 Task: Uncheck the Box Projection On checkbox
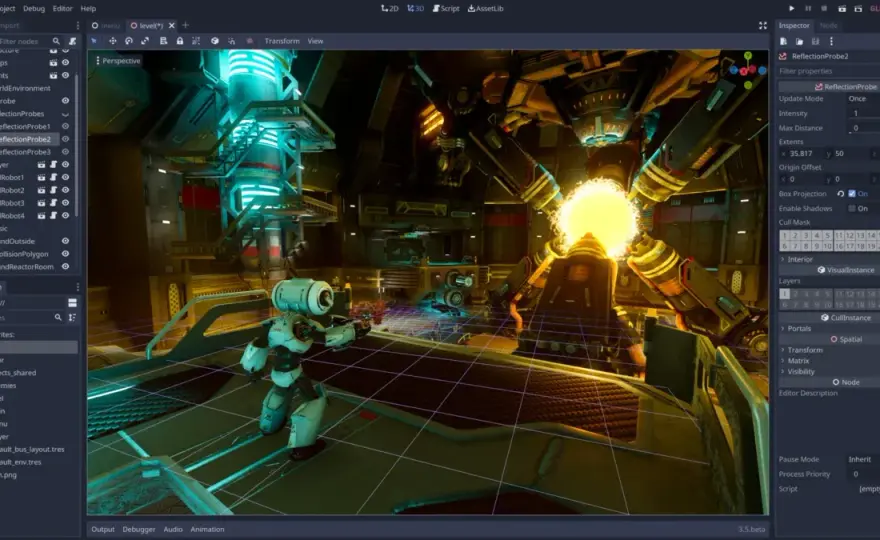tap(852, 194)
